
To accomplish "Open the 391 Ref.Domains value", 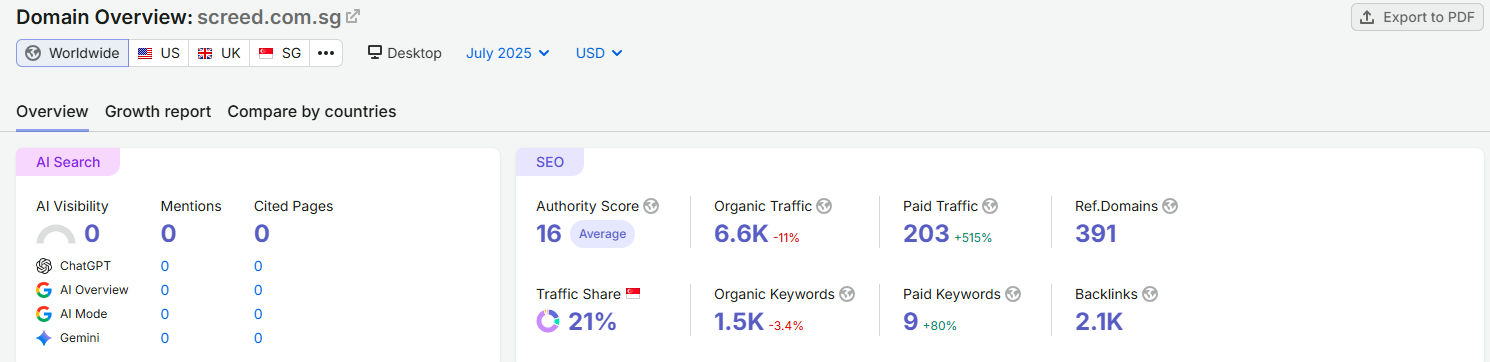I will [1096, 234].
